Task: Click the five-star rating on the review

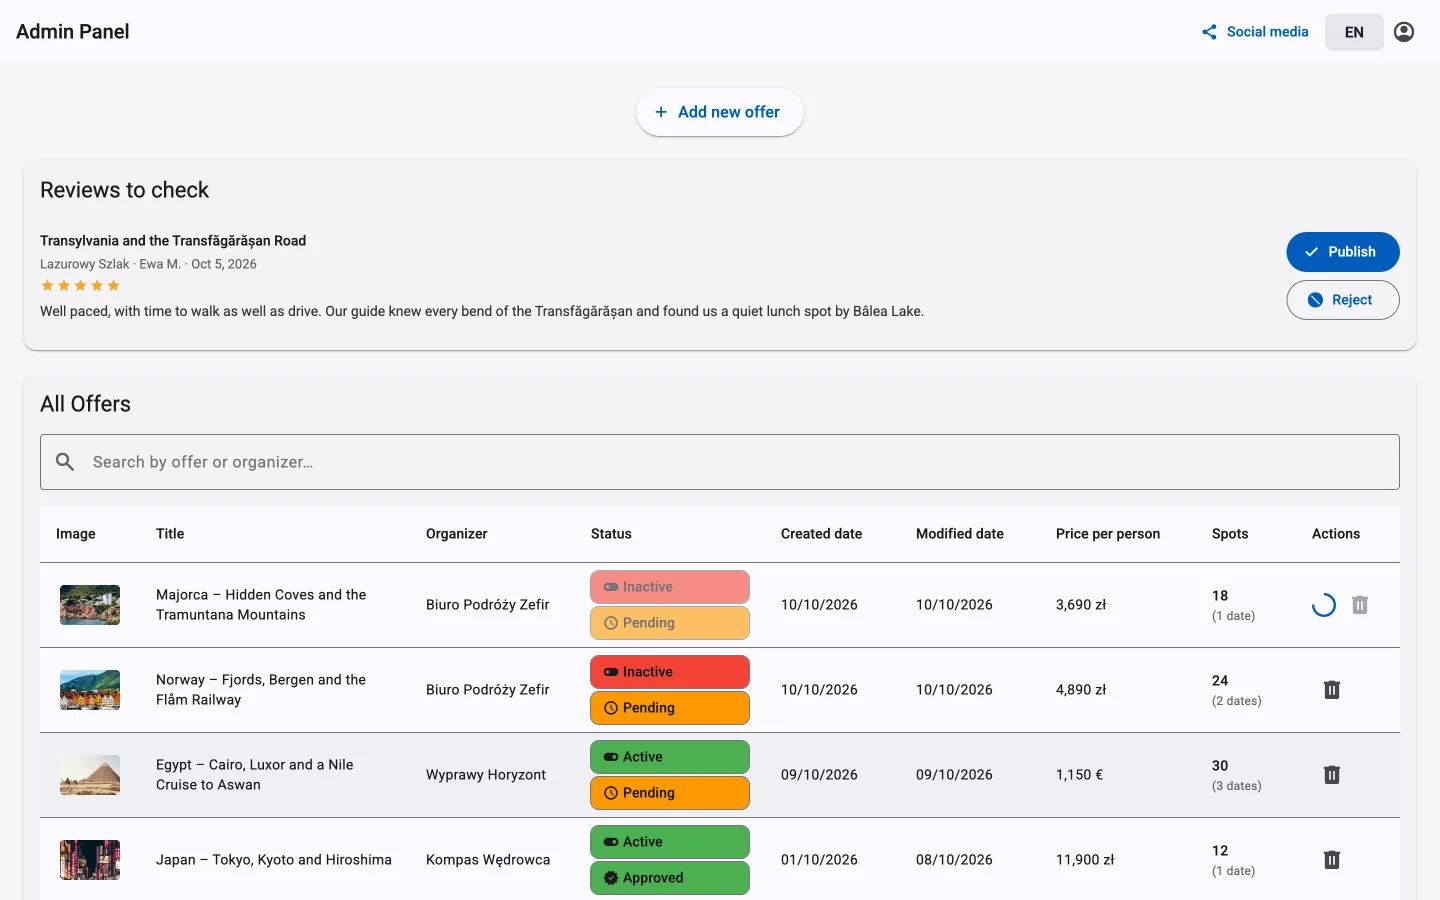Action: click(80, 286)
